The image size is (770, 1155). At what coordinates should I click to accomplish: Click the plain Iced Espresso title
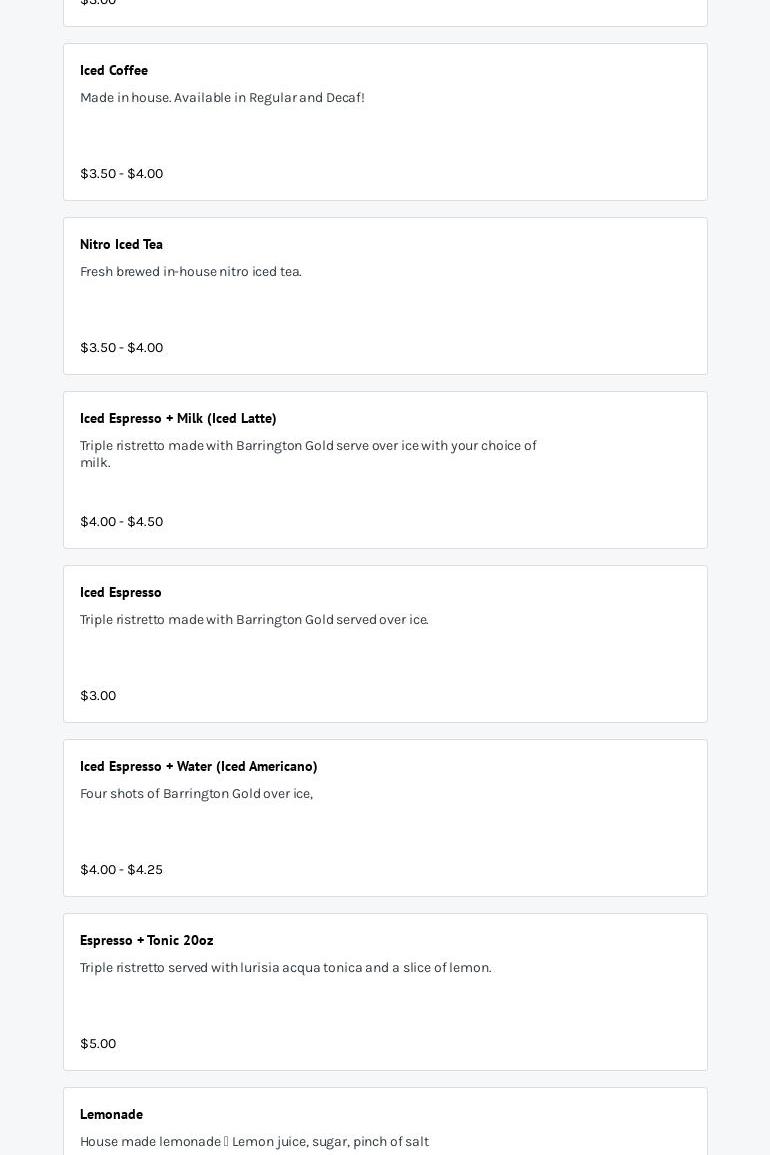(x=121, y=592)
